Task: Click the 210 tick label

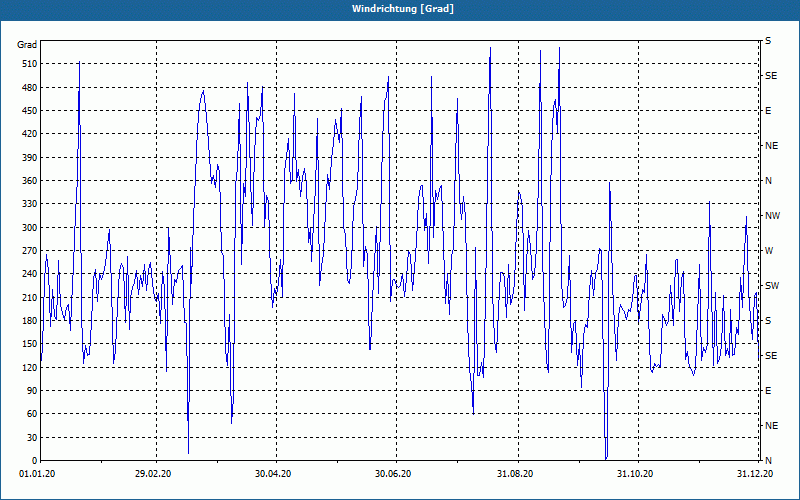Action: [x=30, y=297]
